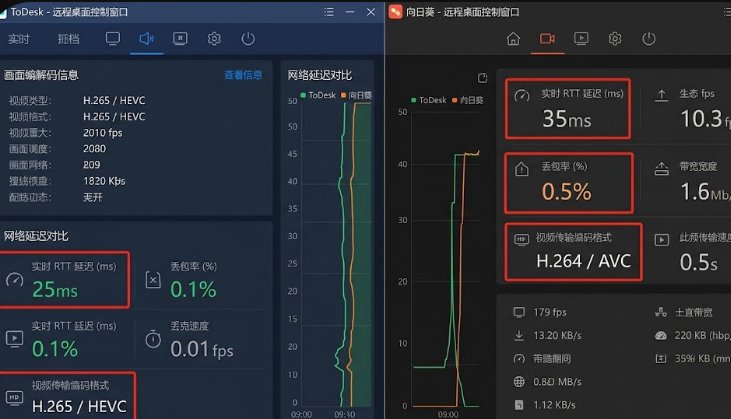
Task: Click the 1820 Kbs value in codec info
Action: click(104, 181)
